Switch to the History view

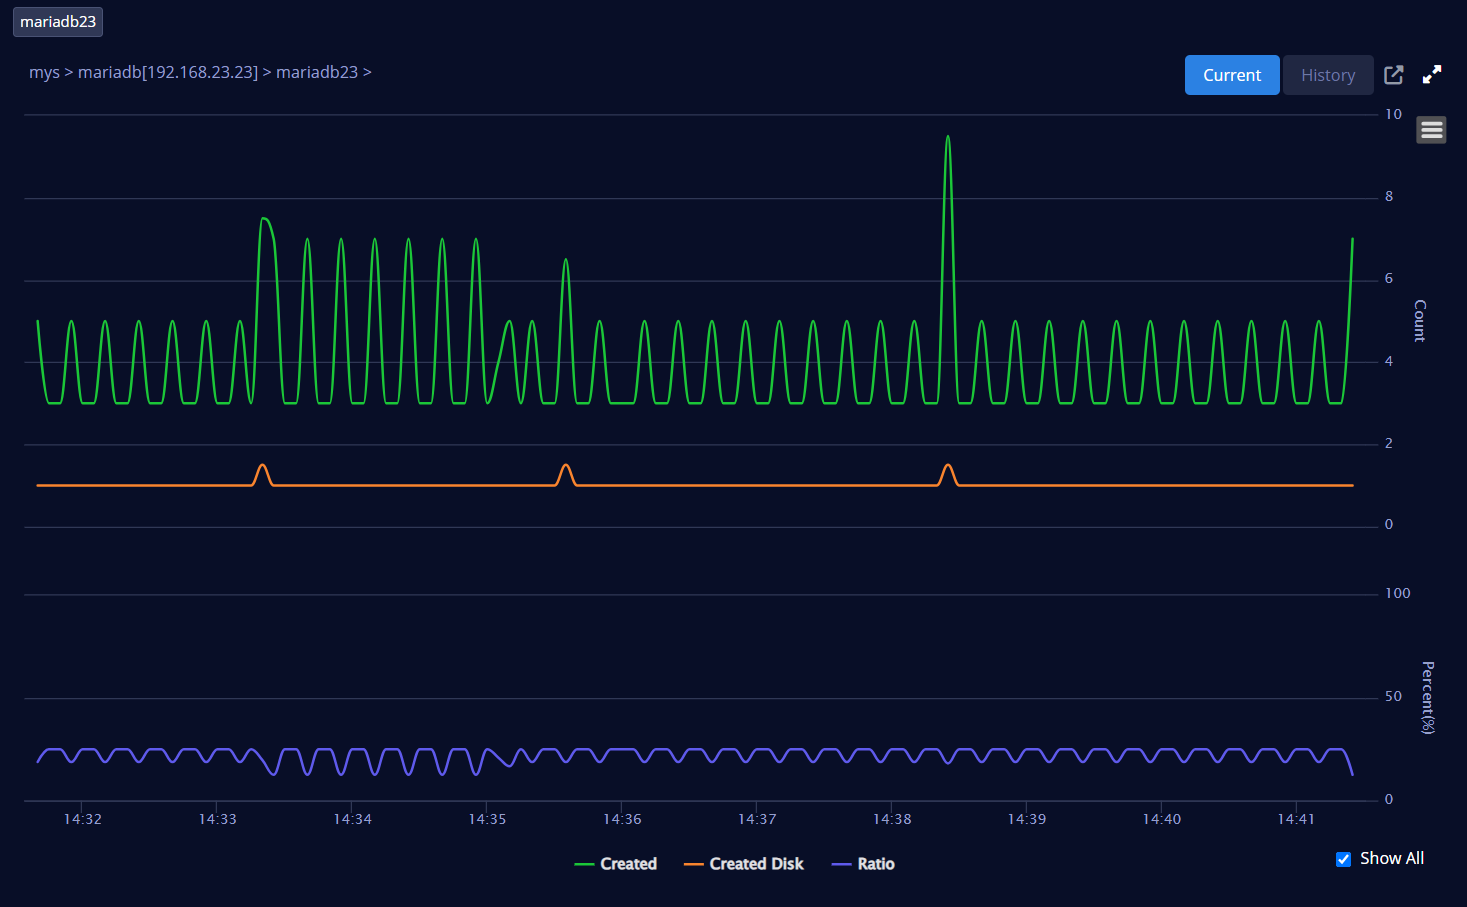(x=1327, y=75)
